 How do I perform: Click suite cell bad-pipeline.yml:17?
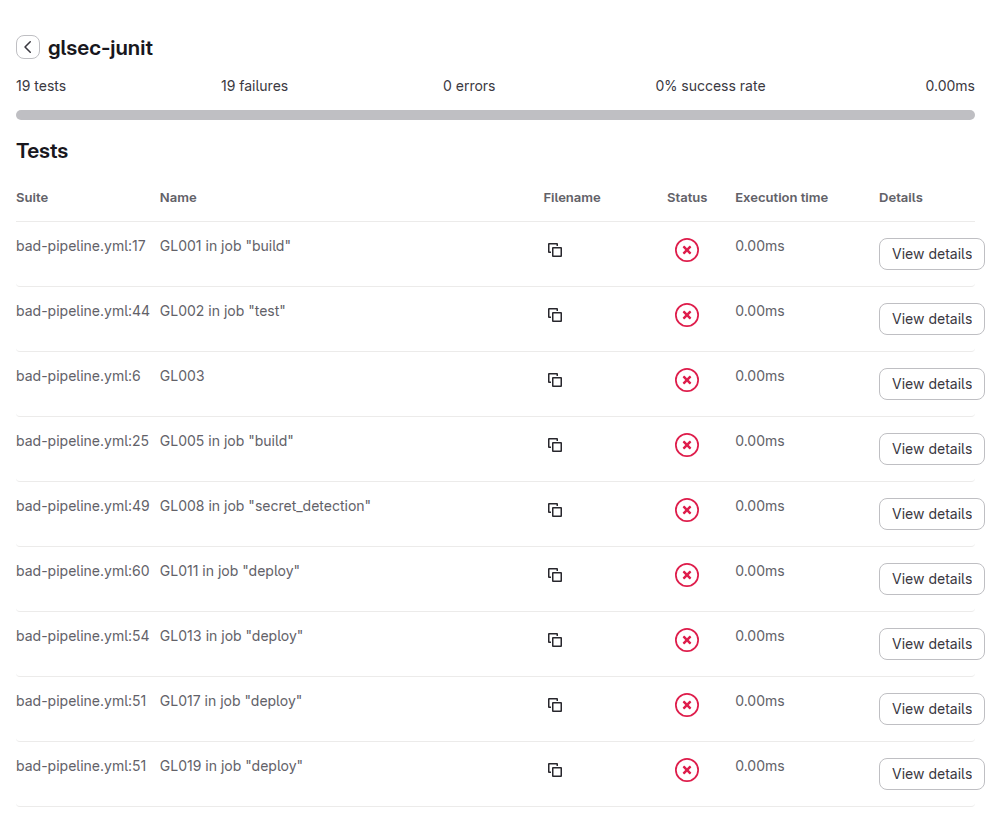coord(81,246)
